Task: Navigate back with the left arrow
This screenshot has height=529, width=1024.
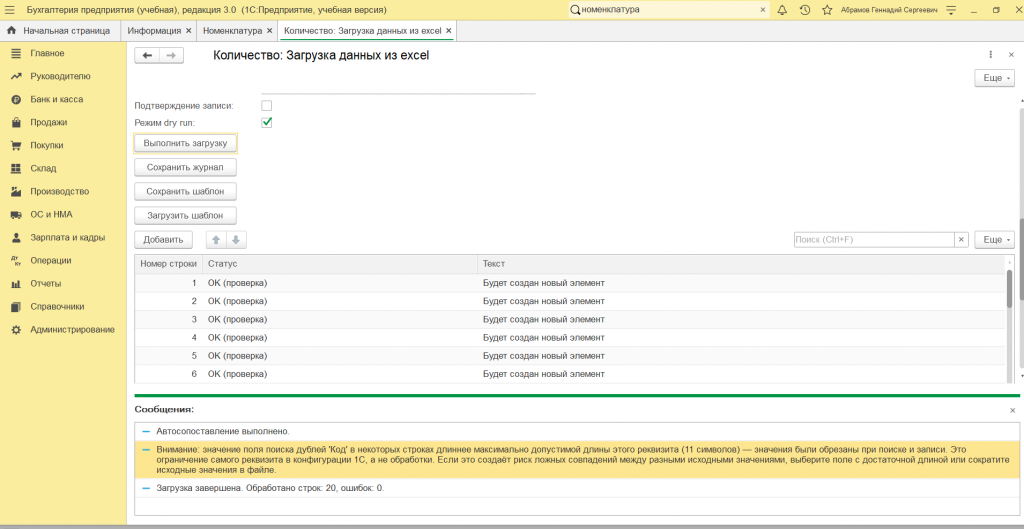Action: (x=147, y=56)
